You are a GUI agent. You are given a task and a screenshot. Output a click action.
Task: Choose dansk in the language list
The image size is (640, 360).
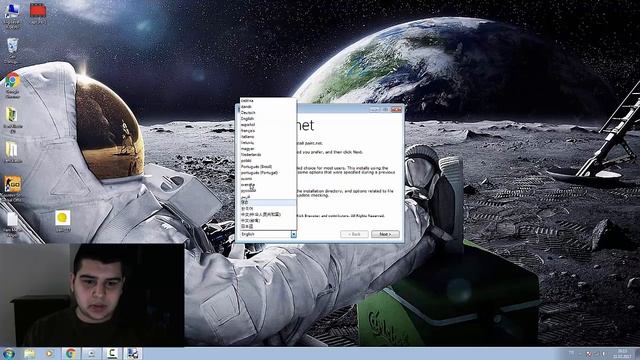click(267, 107)
